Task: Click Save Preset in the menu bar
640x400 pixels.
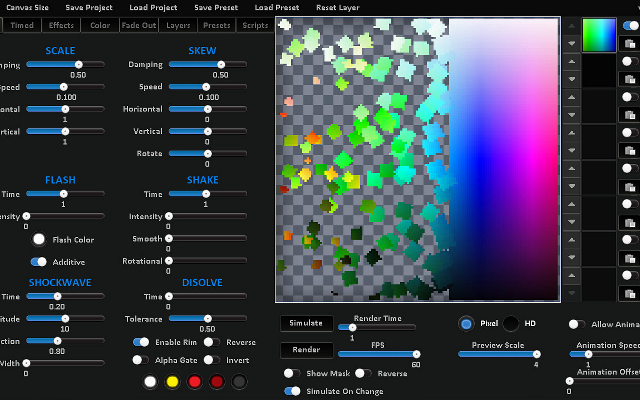Action: pos(216,7)
